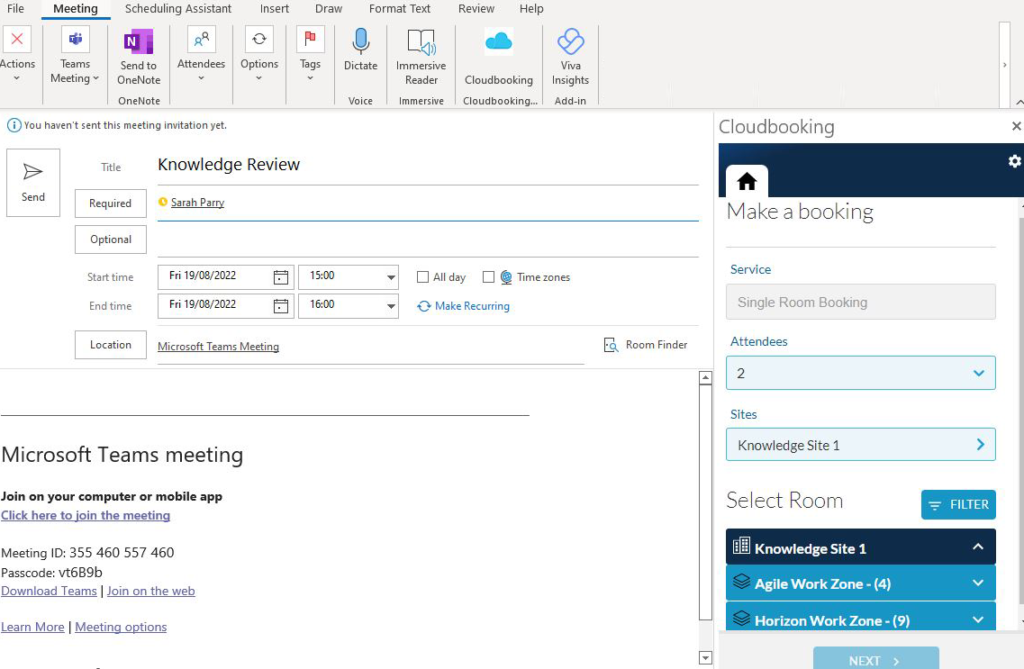Expand Horizon Work Zone - (9)
Screen dimensions: 1024x669
tap(861, 618)
